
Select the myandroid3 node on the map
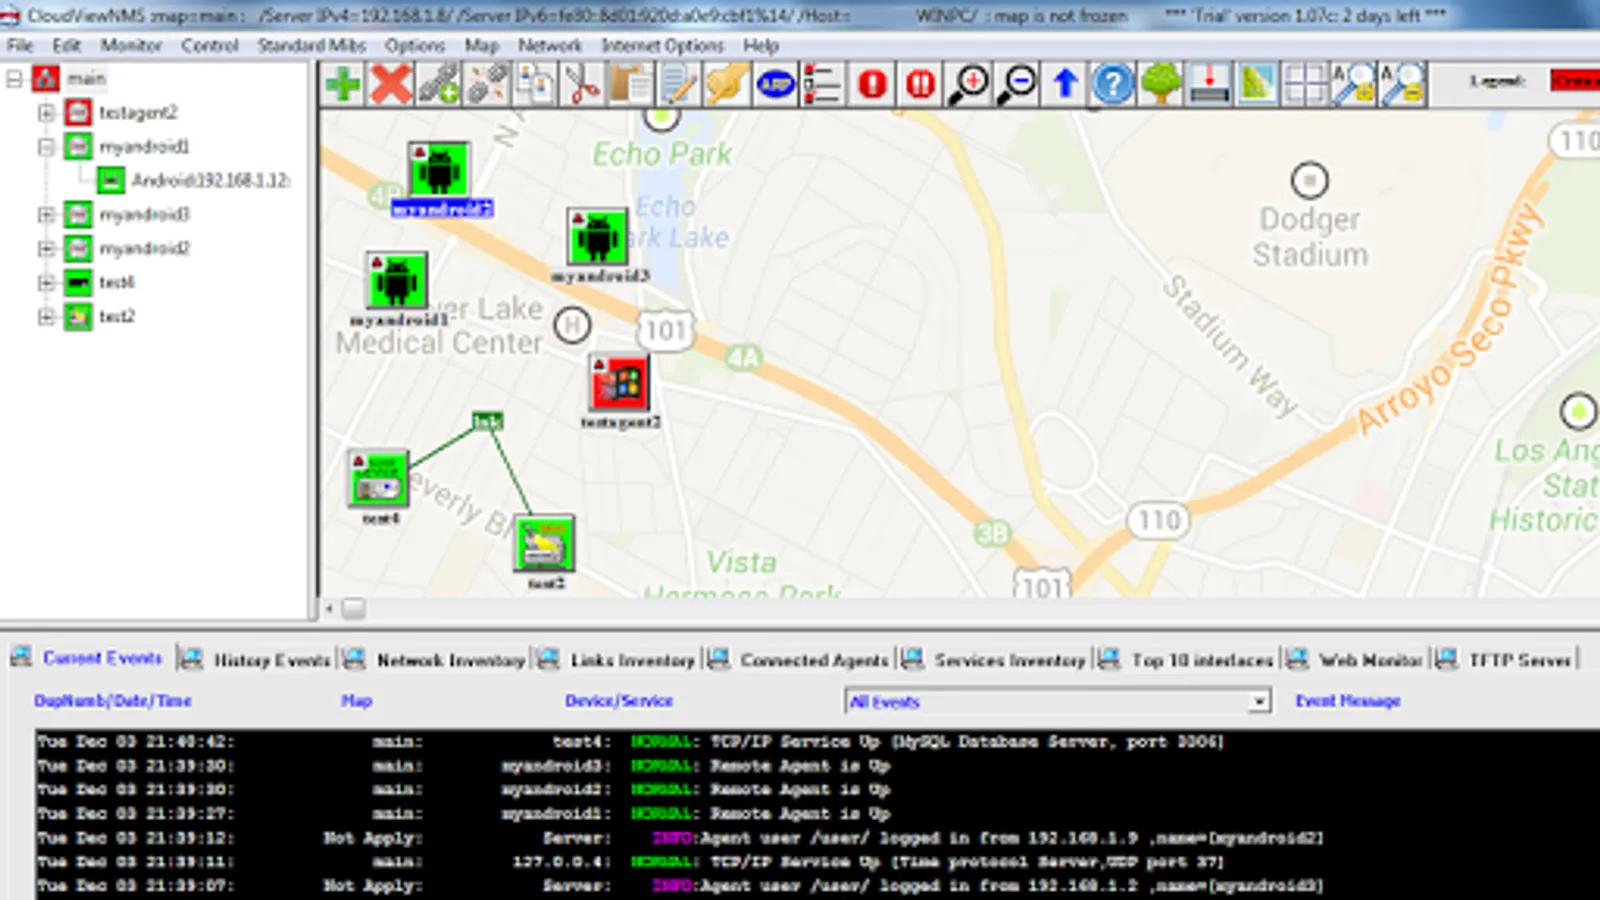[597, 237]
